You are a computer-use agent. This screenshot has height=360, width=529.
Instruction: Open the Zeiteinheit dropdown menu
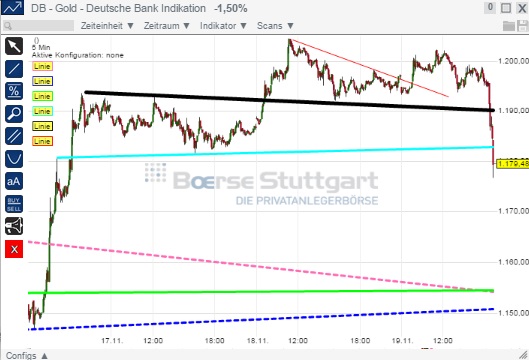[107, 26]
